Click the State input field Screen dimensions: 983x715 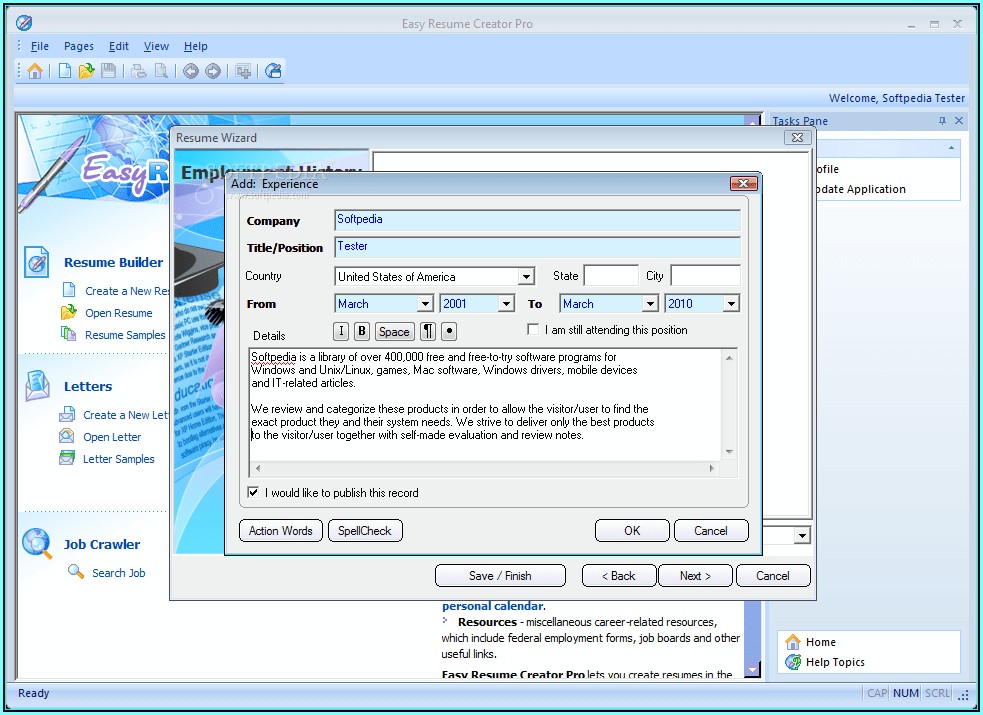(x=610, y=276)
